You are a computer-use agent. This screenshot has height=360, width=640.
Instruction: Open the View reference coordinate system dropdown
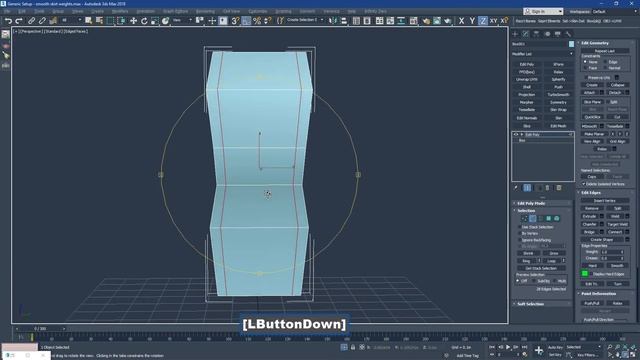tap(182, 20)
